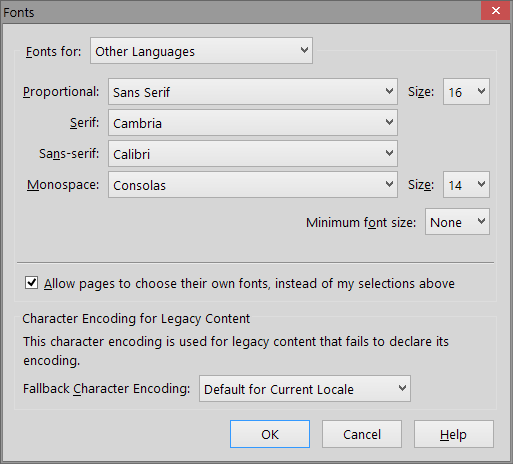Image resolution: width=513 pixels, height=464 pixels.
Task: Close the Fonts dialog window
Action: (x=496, y=11)
